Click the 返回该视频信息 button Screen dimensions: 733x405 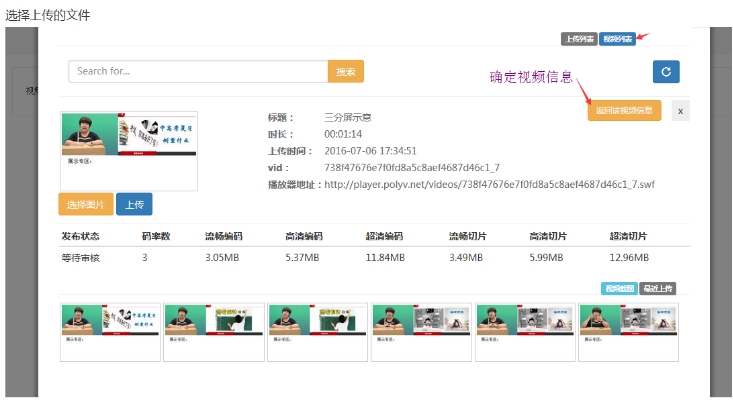(x=624, y=111)
